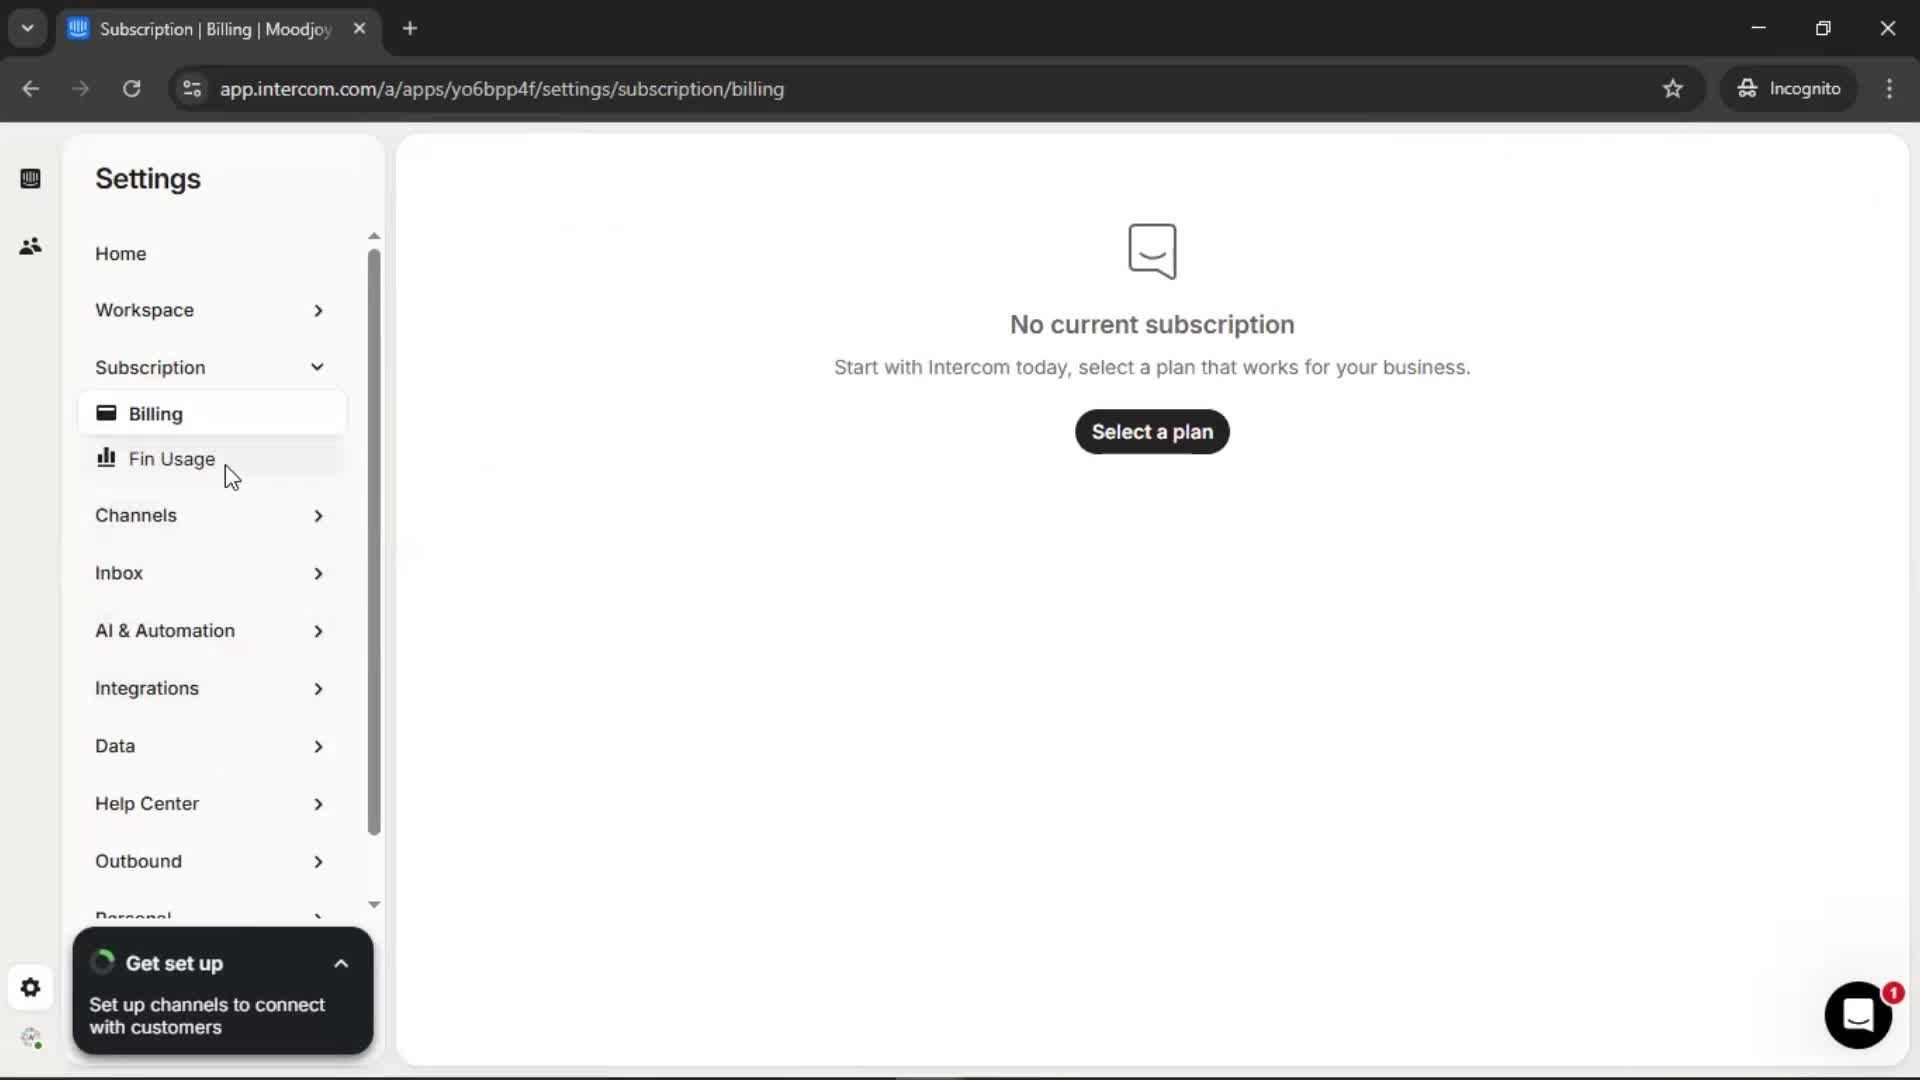Open Chrome menu three dots
The height and width of the screenshot is (1080, 1920).
(1889, 89)
